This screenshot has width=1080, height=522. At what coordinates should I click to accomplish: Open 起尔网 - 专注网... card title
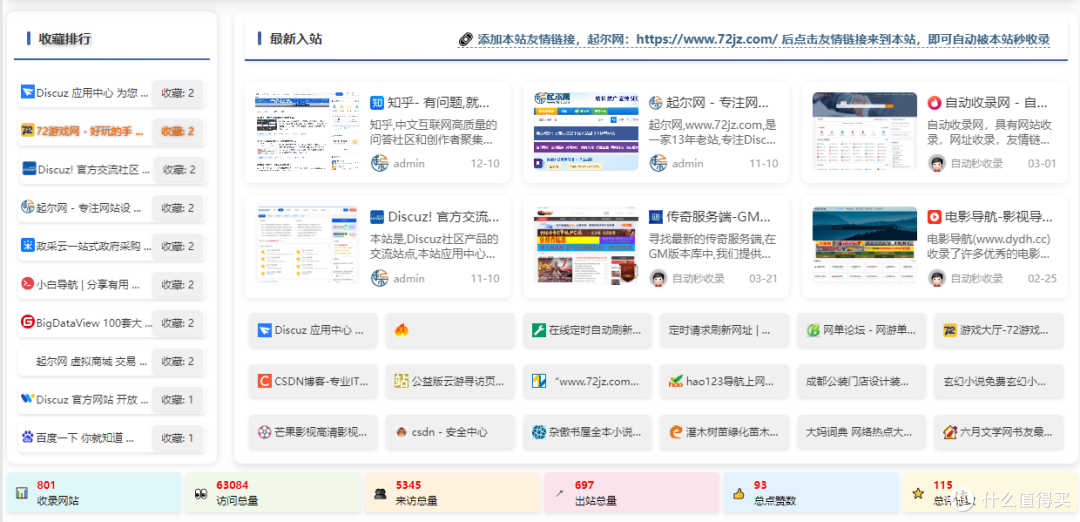(717, 103)
